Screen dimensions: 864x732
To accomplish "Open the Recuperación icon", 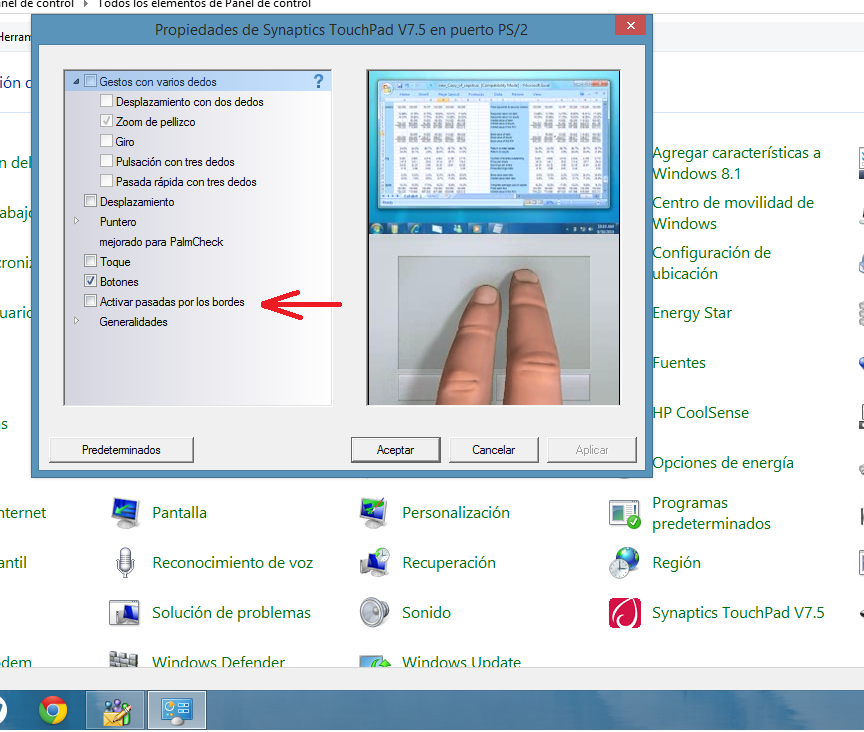I will [x=375, y=562].
